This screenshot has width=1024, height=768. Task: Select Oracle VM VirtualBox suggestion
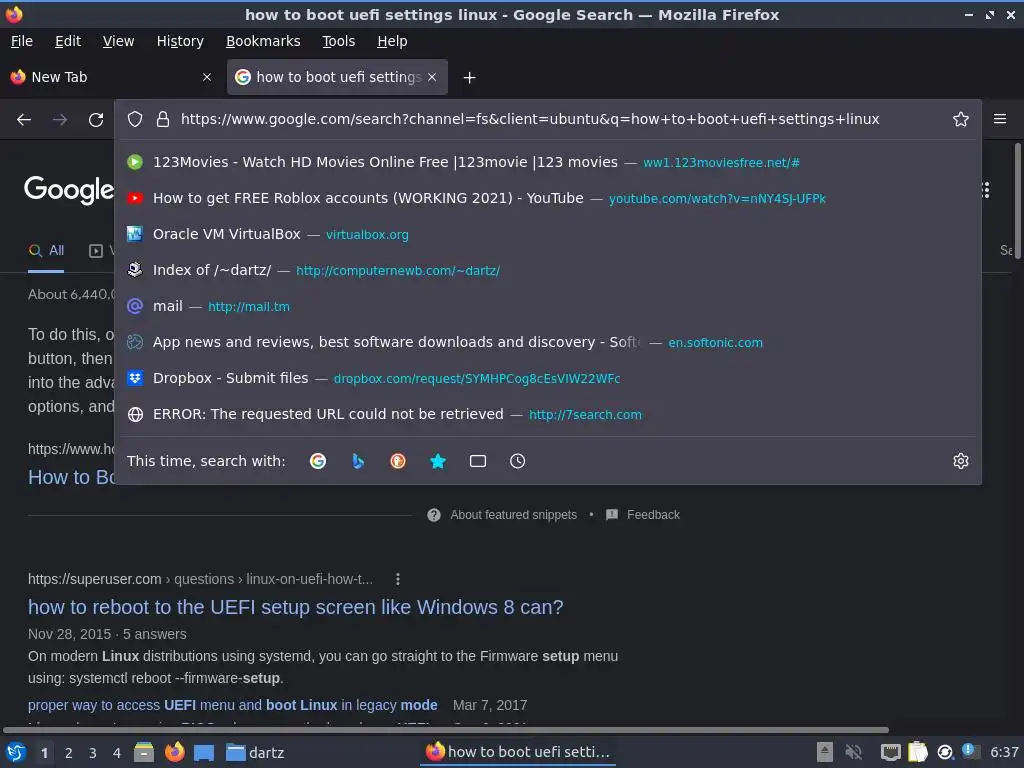pyautogui.click(x=547, y=234)
